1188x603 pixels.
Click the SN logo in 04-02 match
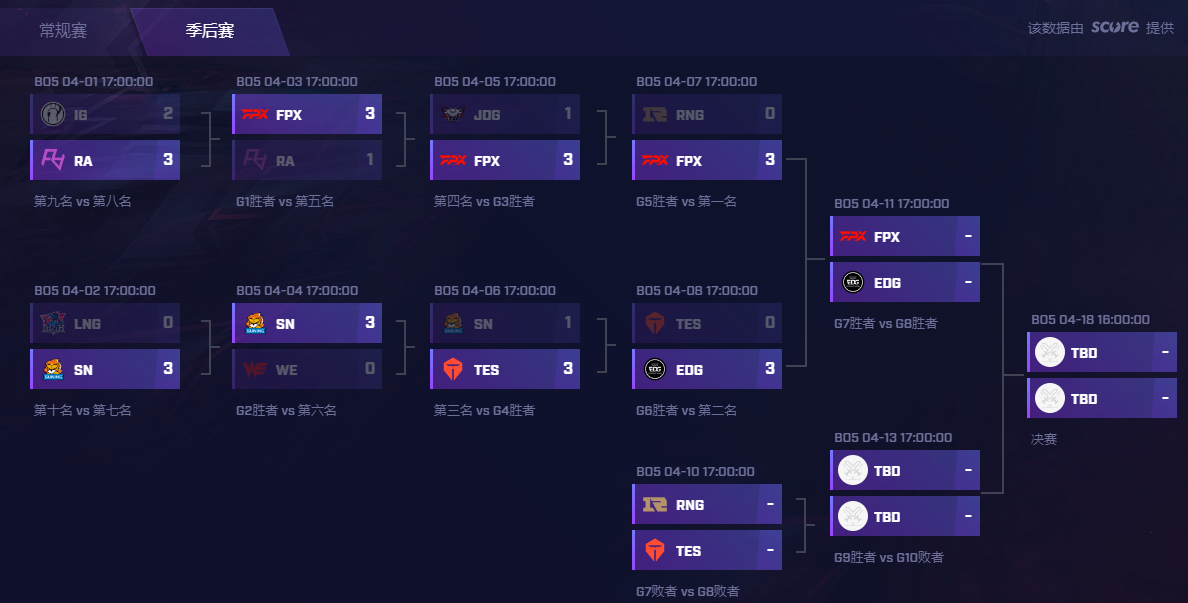tap(51, 370)
